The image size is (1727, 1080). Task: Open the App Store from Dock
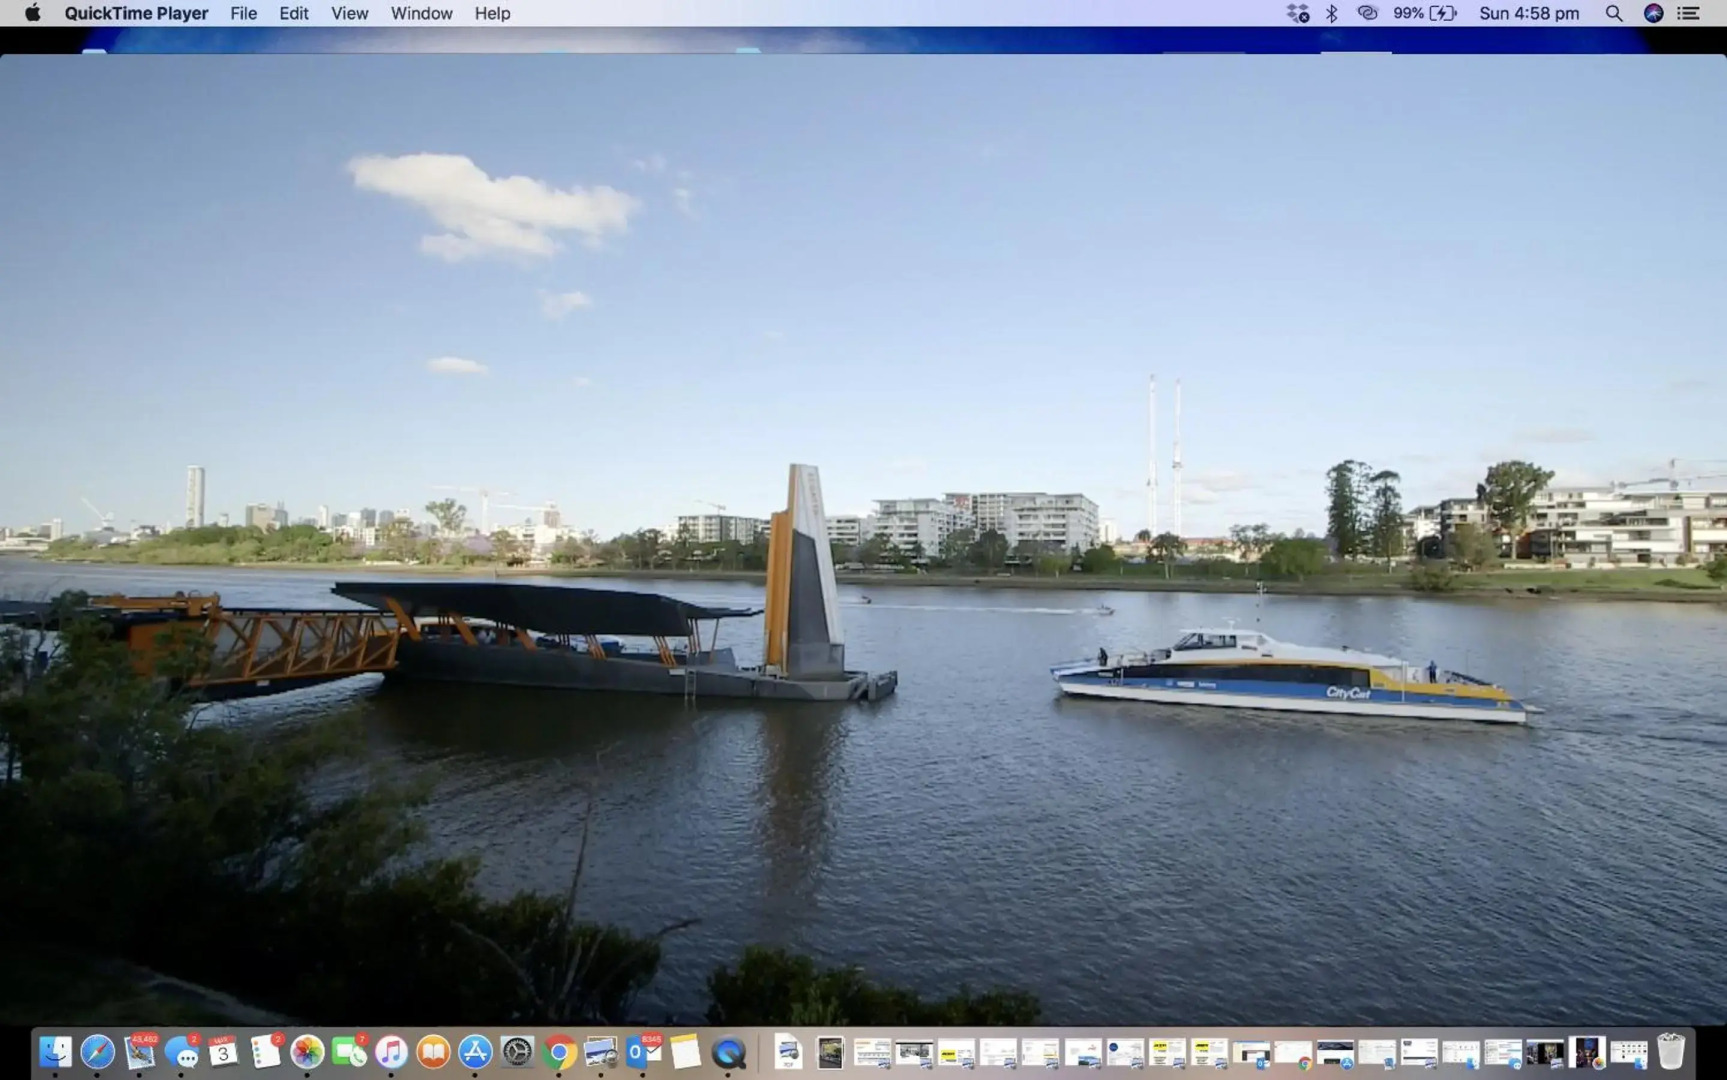(x=475, y=1052)
